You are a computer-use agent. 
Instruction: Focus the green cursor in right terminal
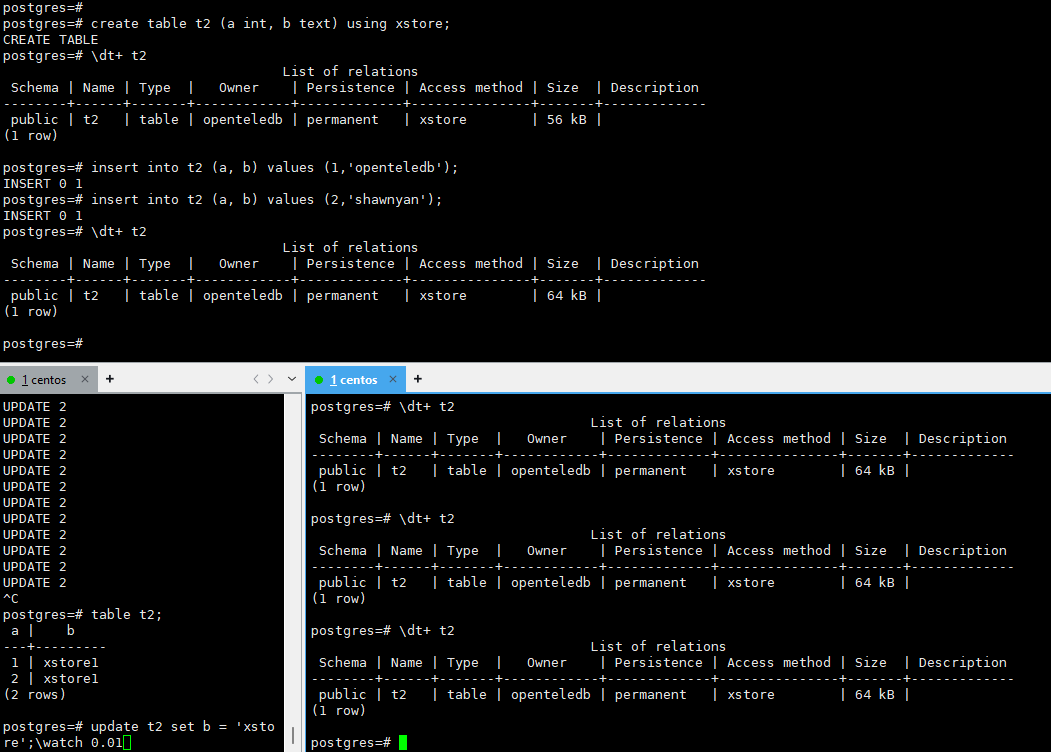pyautogui.click(x=403, y=743)
